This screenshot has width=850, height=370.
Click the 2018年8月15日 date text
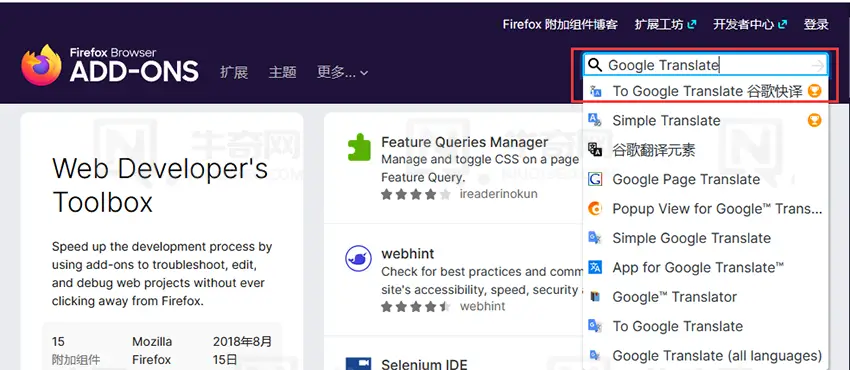tap(242, 350)
